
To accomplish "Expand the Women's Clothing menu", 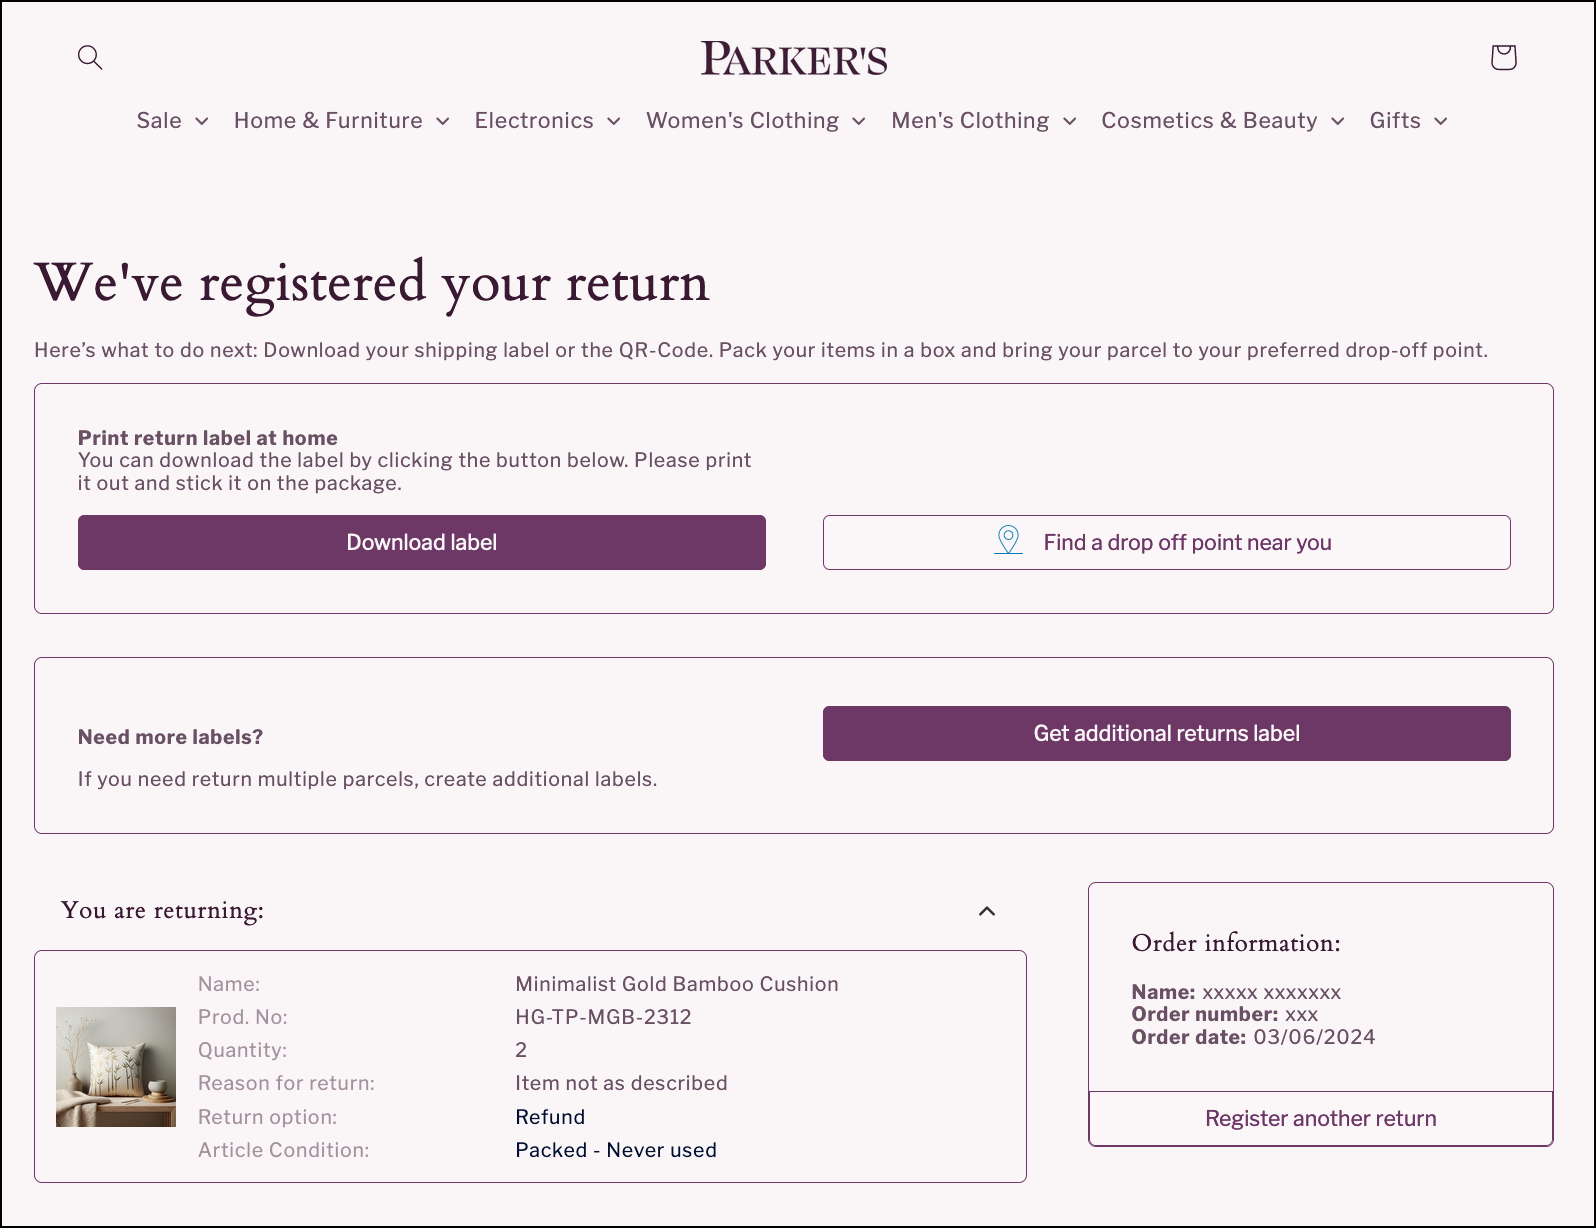I will tap(743, 120).
